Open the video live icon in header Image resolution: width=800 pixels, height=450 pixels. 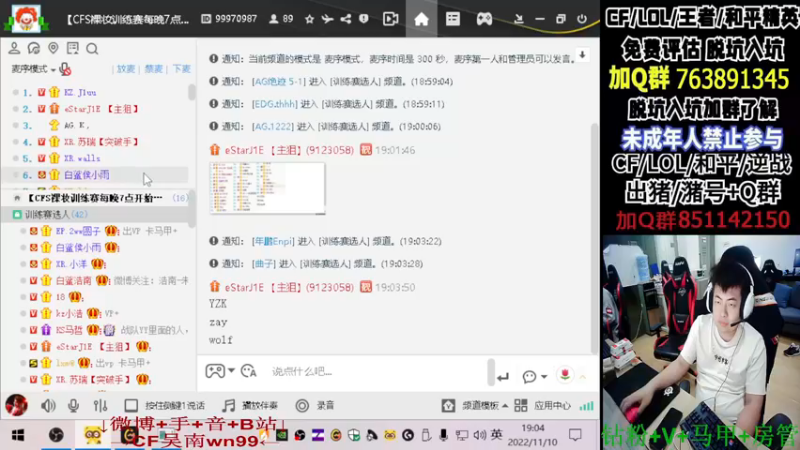click(391, 19)
